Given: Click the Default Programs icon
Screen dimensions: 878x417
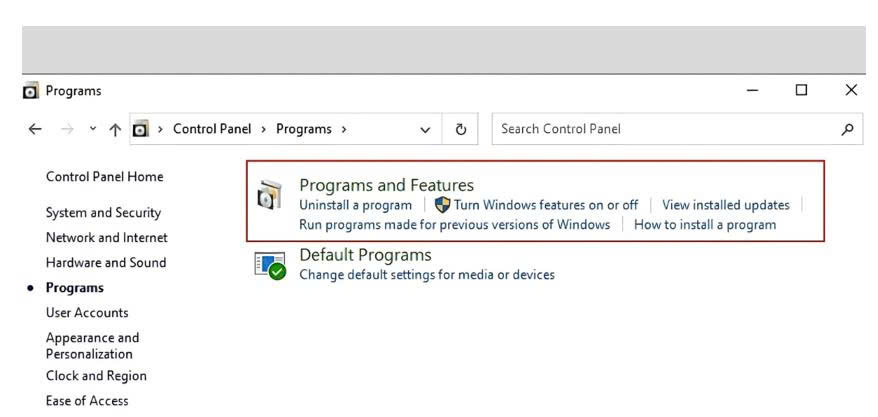Looking at the screenshot, I should [270, 265].
